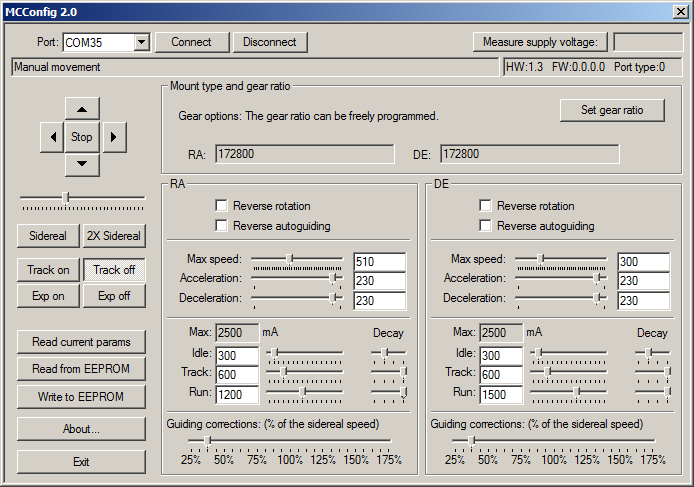Click the Connect button
Screen dimensions: 694x487
[x=191, y=42]
